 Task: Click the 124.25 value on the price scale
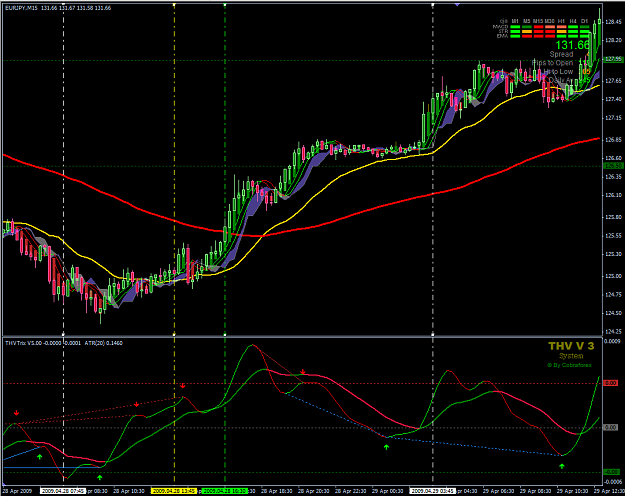pos(614,331)
